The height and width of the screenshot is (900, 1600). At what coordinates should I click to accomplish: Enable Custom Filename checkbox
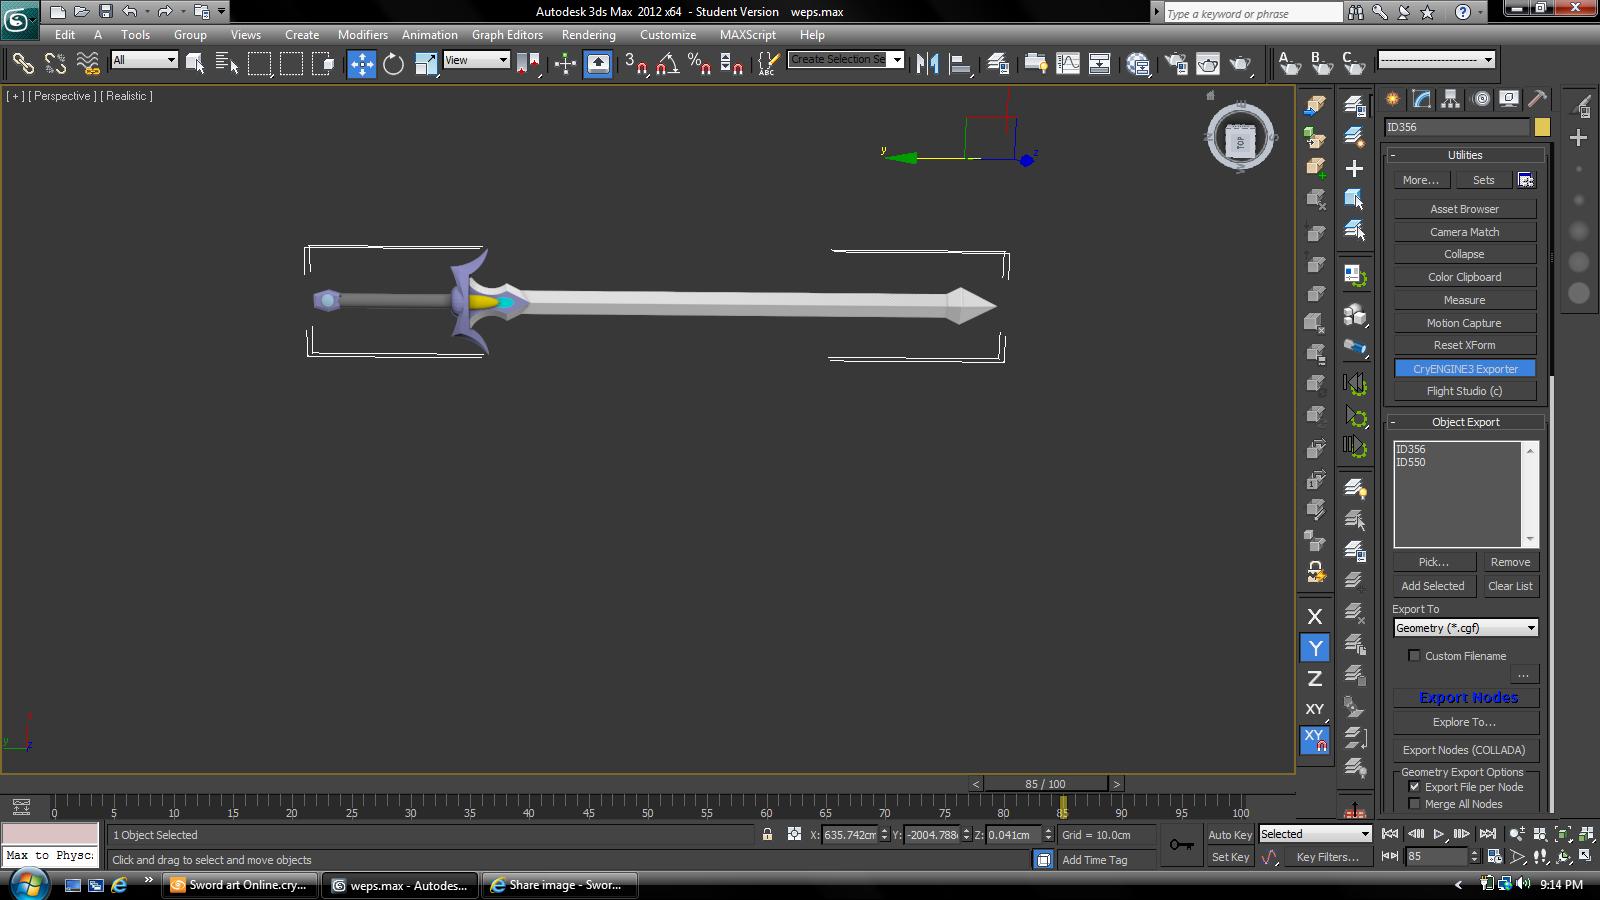point(1414,656)
